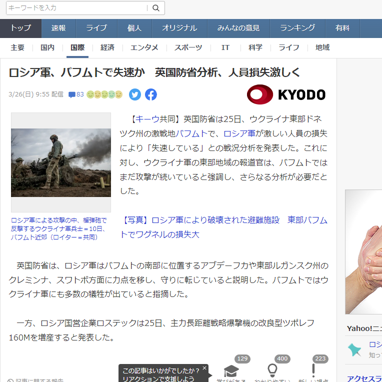Open the 速報 tab
The image size is (382, 382).
point(59,28)
